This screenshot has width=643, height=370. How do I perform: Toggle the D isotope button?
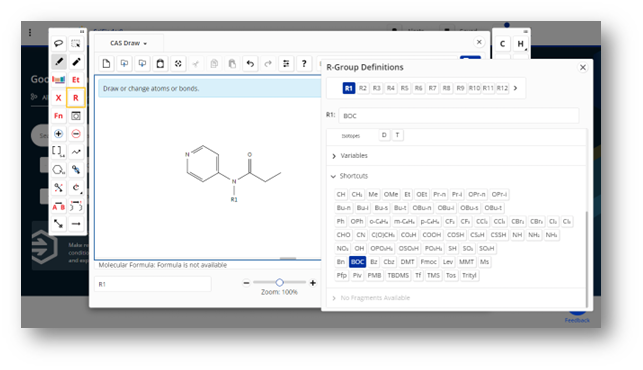(384, 135)
